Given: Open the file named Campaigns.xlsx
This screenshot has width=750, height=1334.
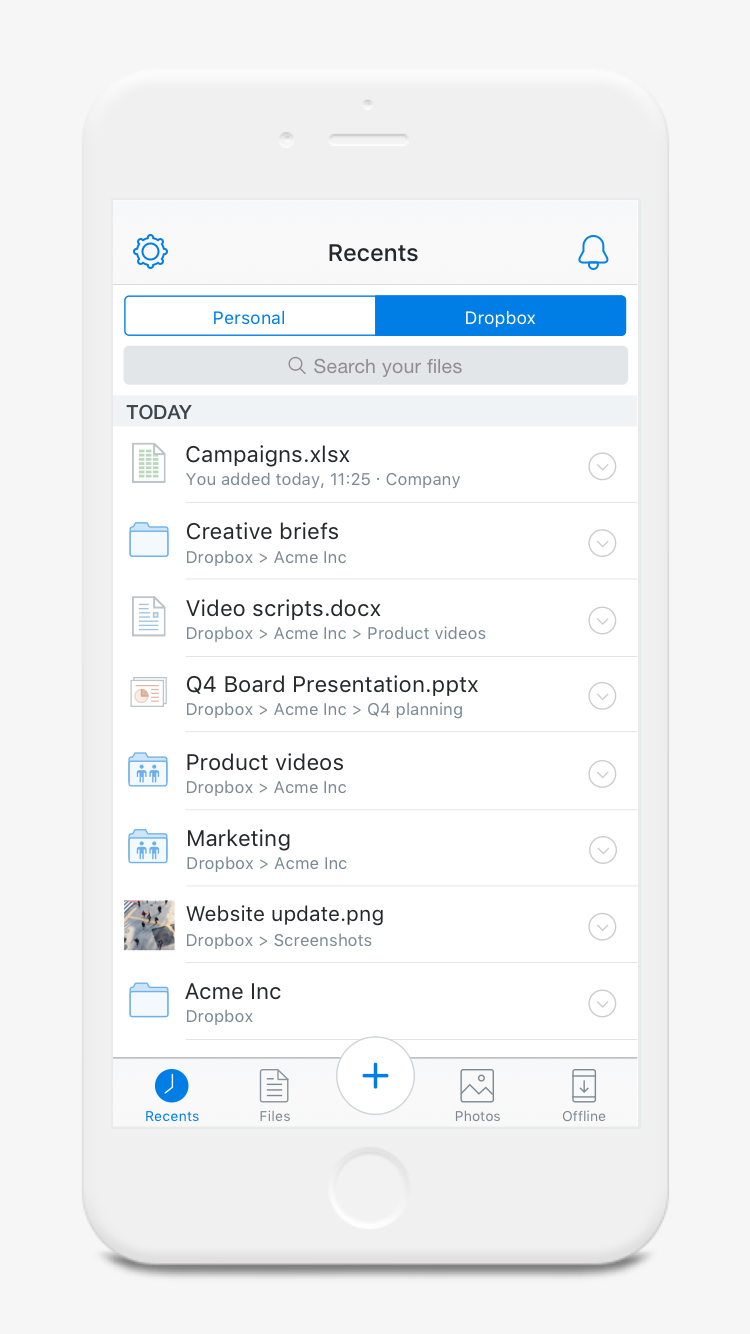Looking at the screenshot, I should 268,455.
